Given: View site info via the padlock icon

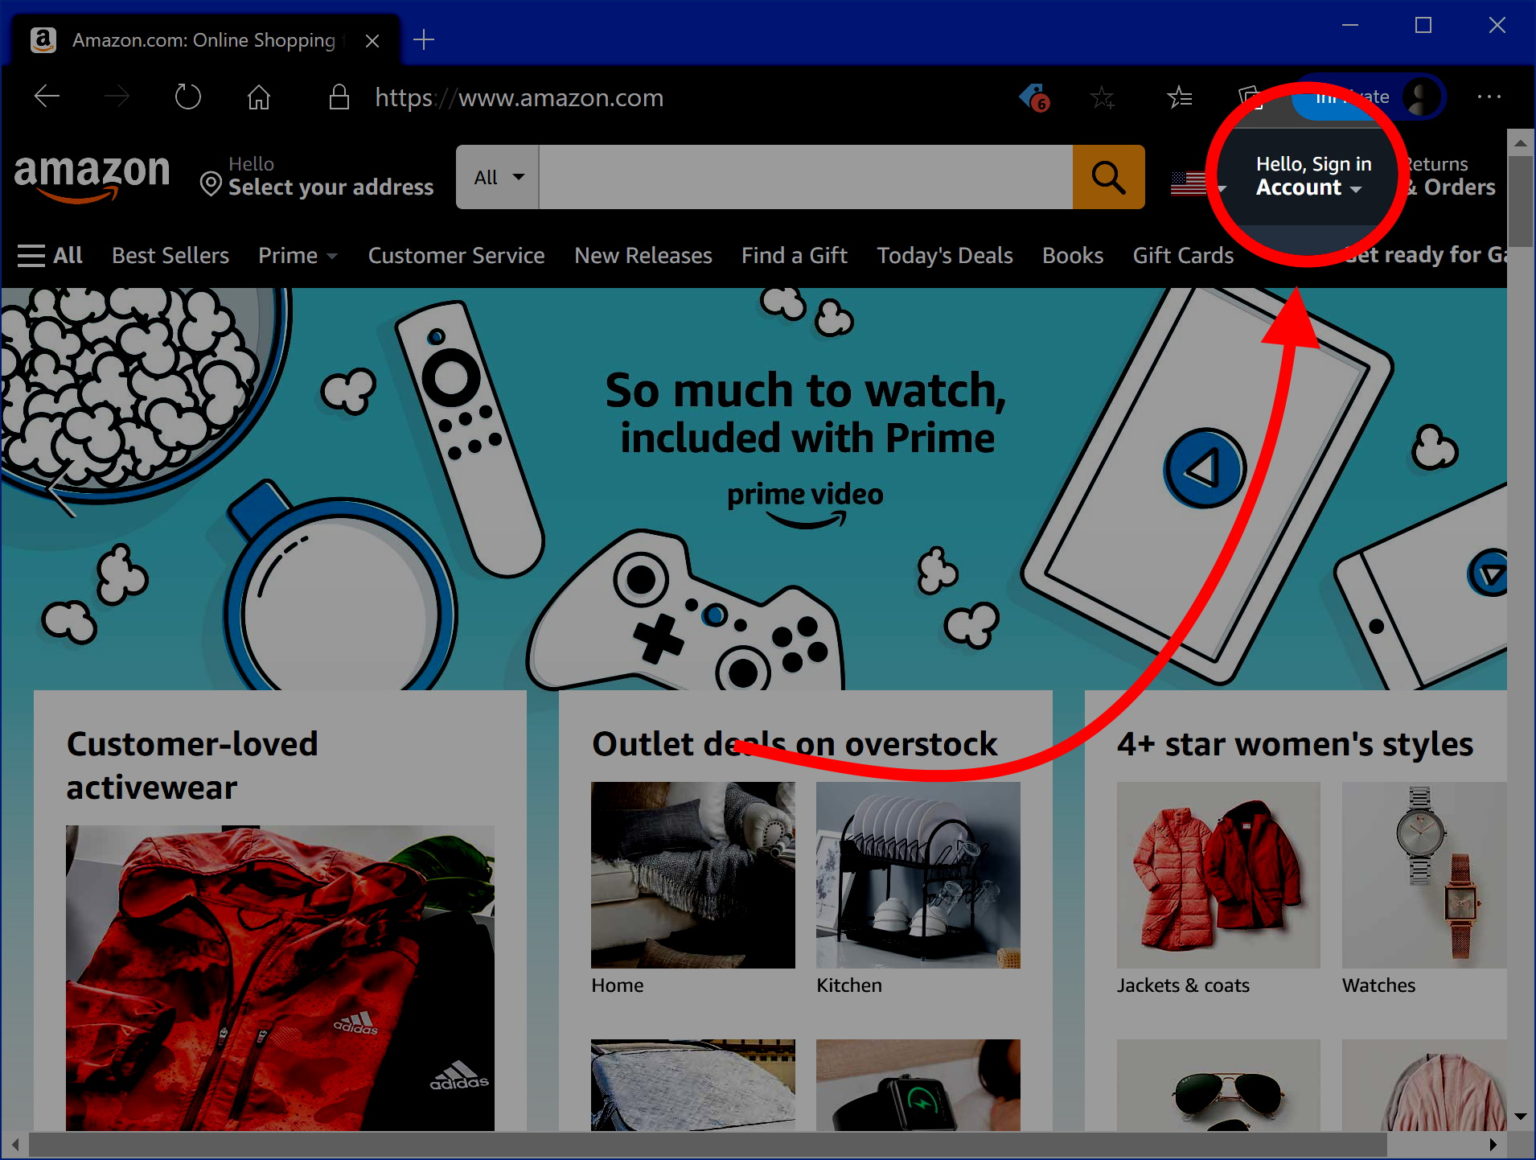Looking at the screenshot, I should 339,97.
